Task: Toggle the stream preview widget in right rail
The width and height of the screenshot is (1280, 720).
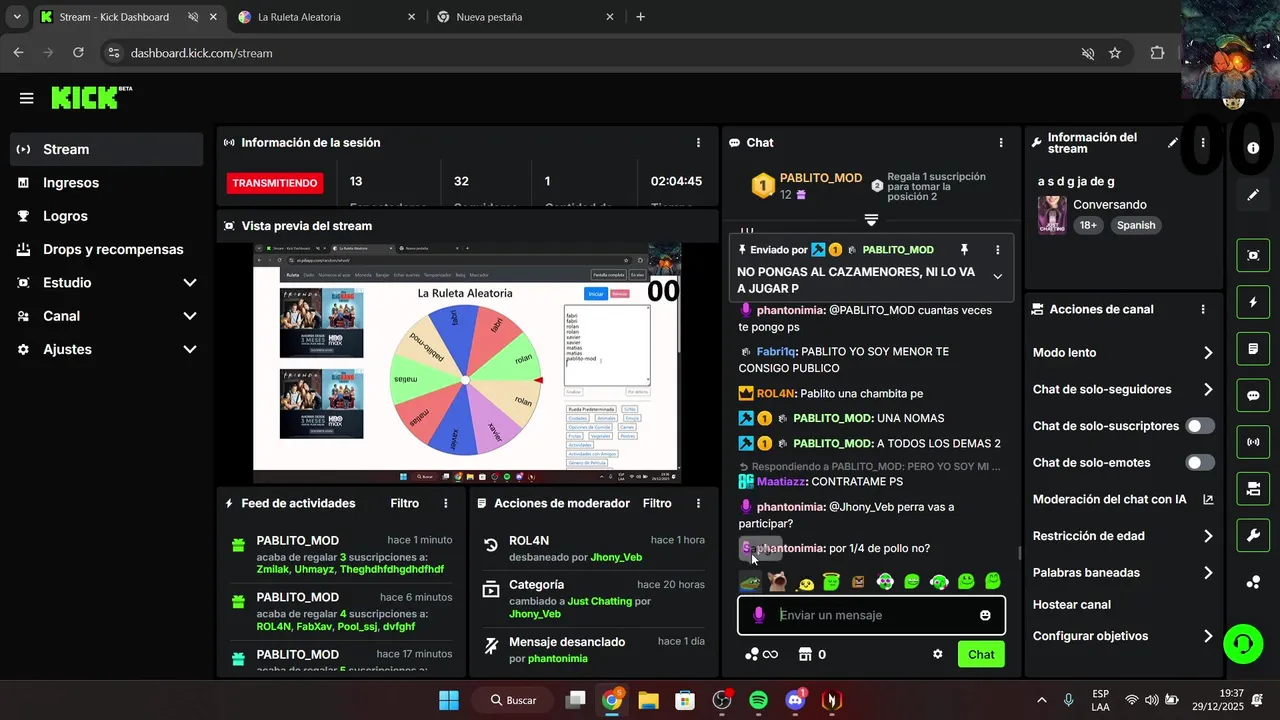Action: (1253, 255)
